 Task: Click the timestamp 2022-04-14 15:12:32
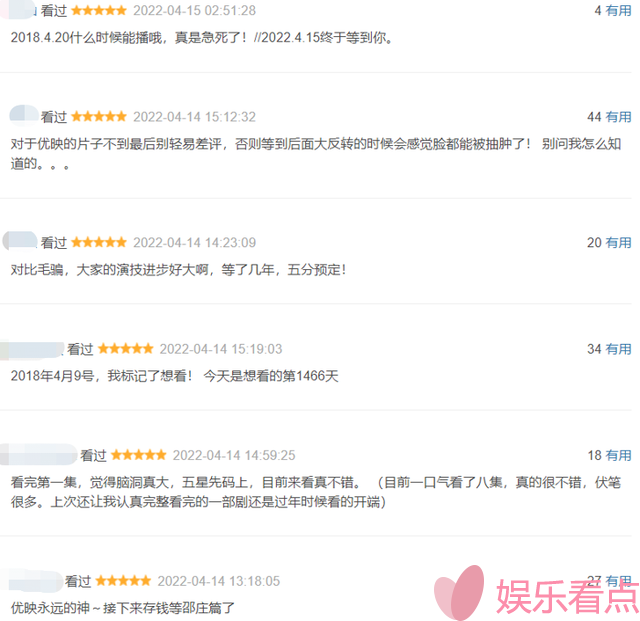point(195,117)
